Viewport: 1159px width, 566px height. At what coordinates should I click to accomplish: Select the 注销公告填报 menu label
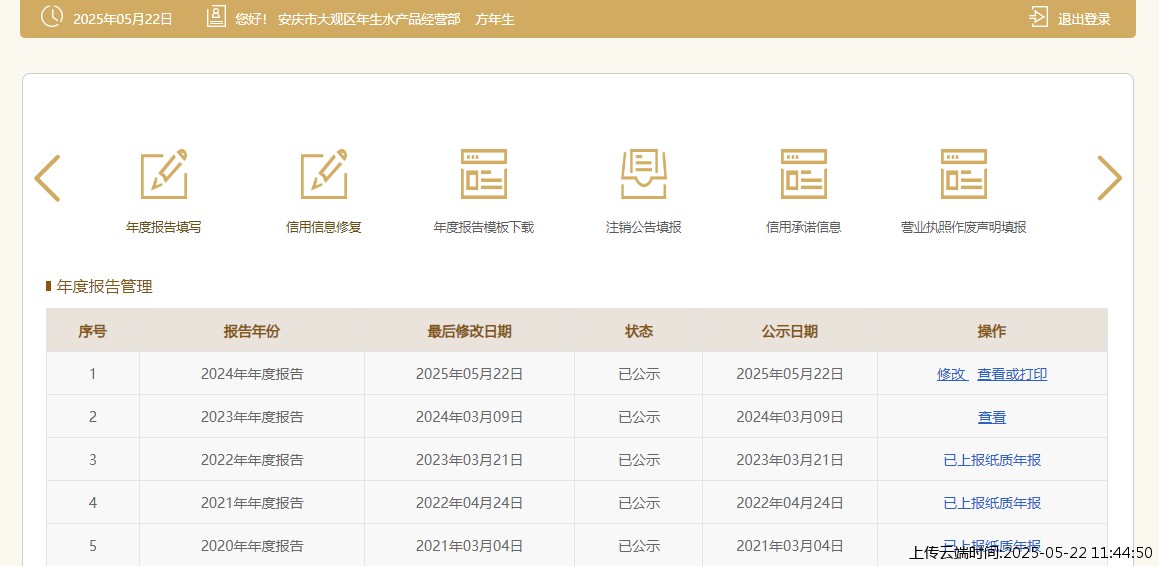click(644, 227)
